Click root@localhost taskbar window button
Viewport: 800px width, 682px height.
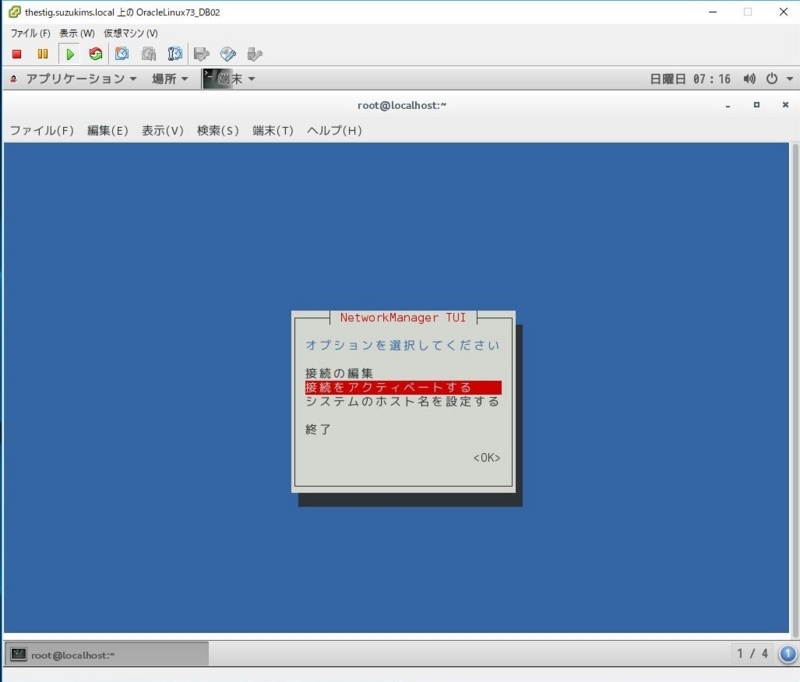pyautogui.click(x=107, y=654)
